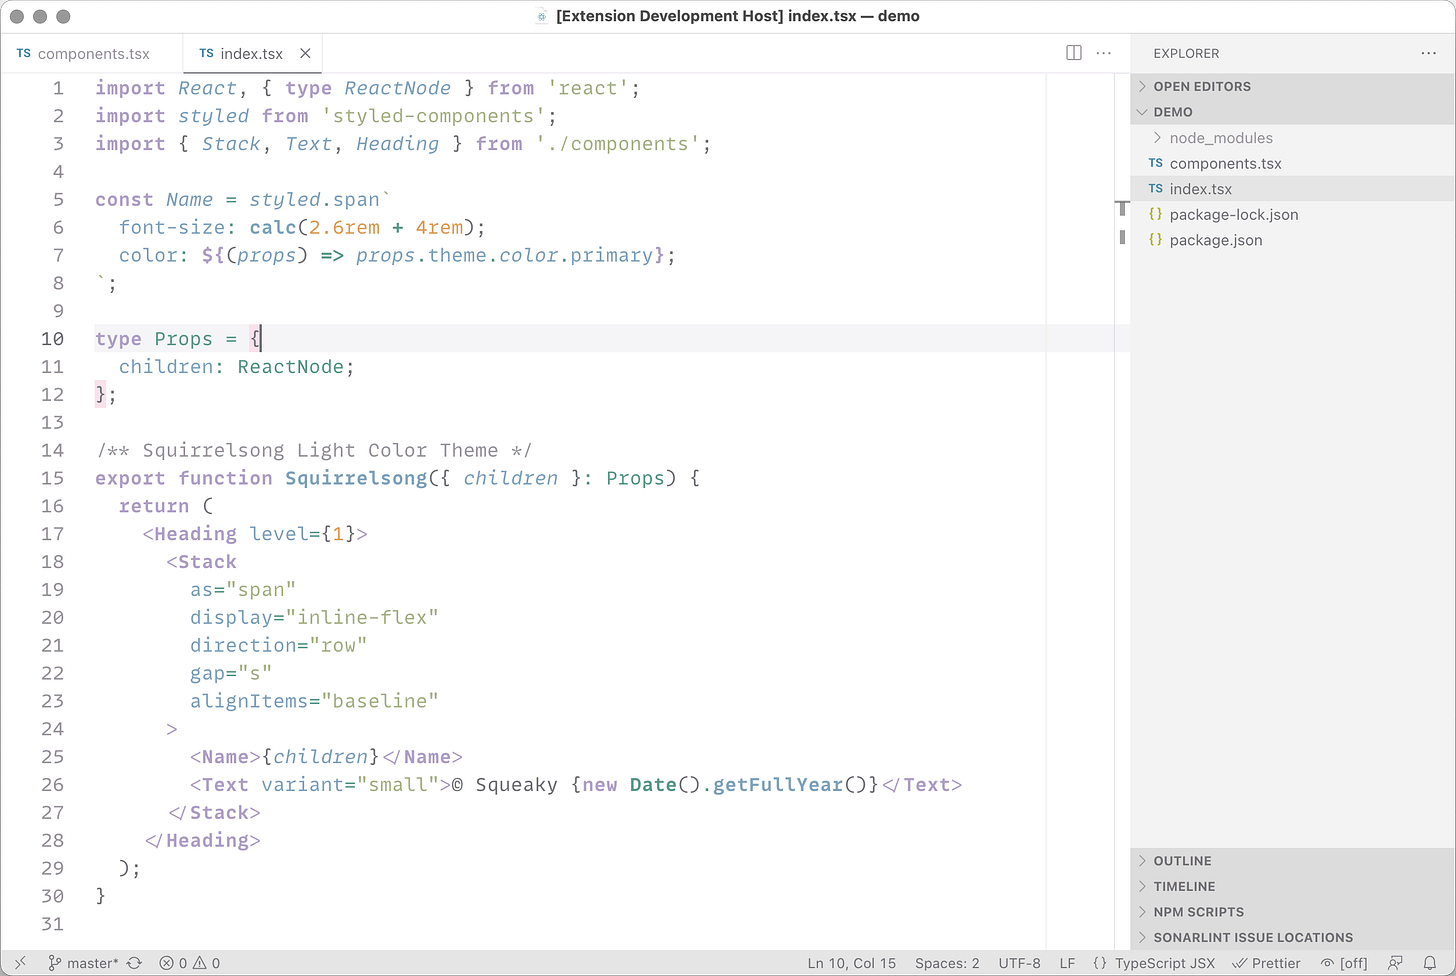Toggle the [off] eye status item

click(1344, 963)
